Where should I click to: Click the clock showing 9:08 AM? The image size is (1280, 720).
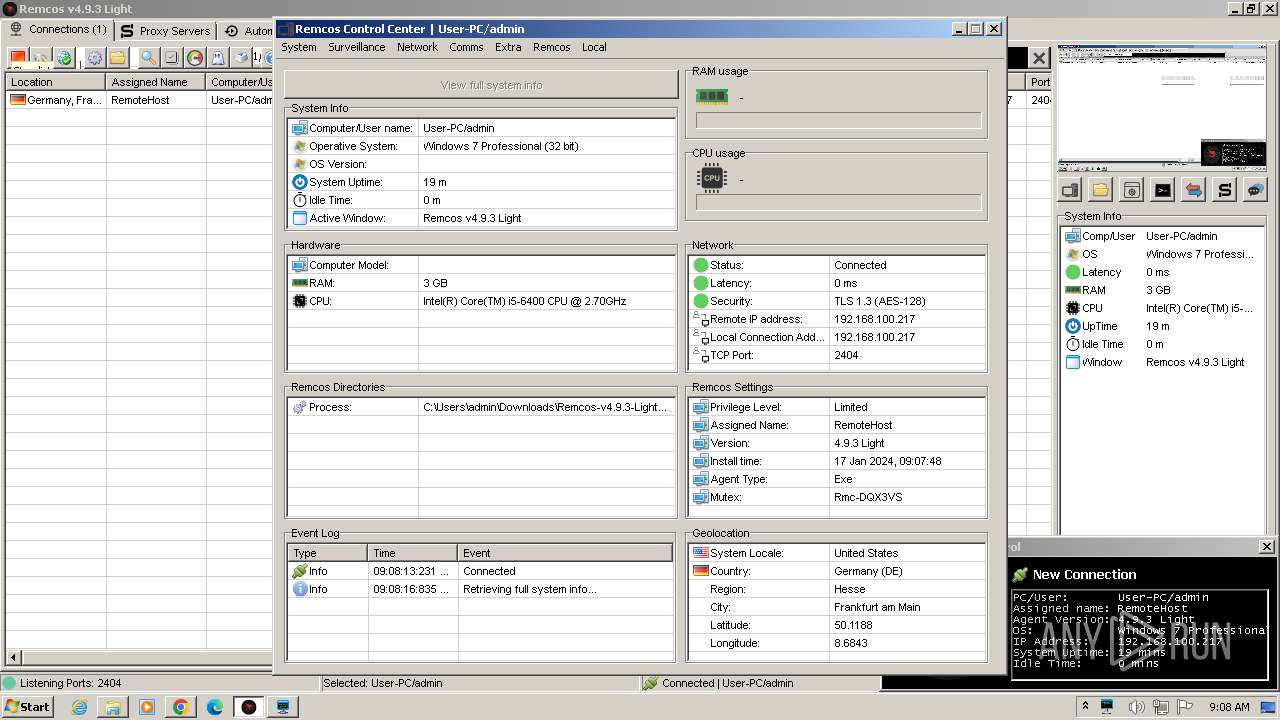click(x=1229, y=707)
